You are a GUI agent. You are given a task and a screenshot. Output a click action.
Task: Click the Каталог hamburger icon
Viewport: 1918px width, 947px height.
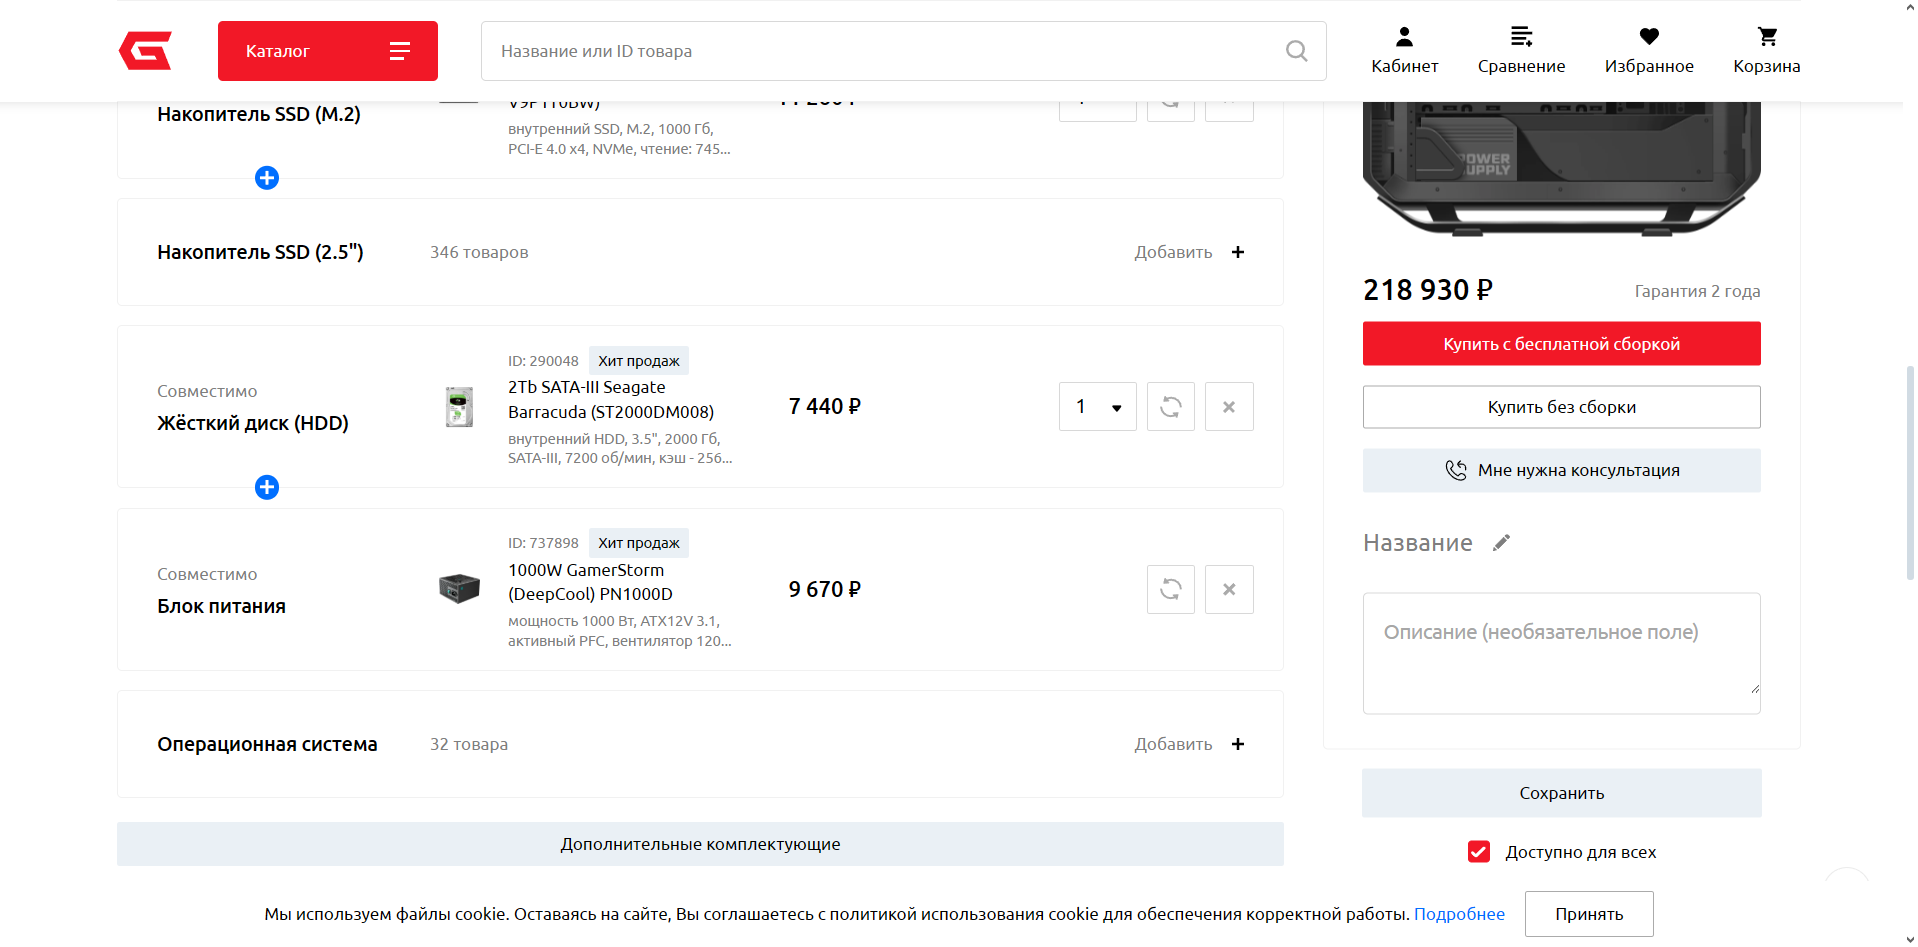400,51
